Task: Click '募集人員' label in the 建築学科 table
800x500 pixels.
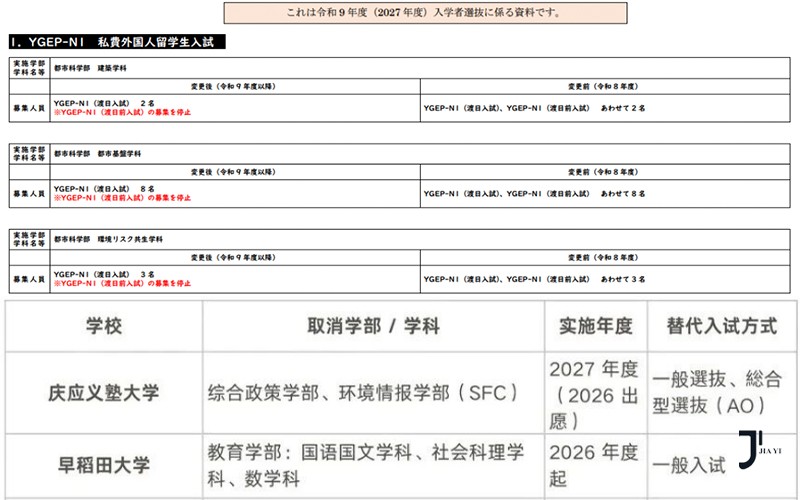Action: 29,108
